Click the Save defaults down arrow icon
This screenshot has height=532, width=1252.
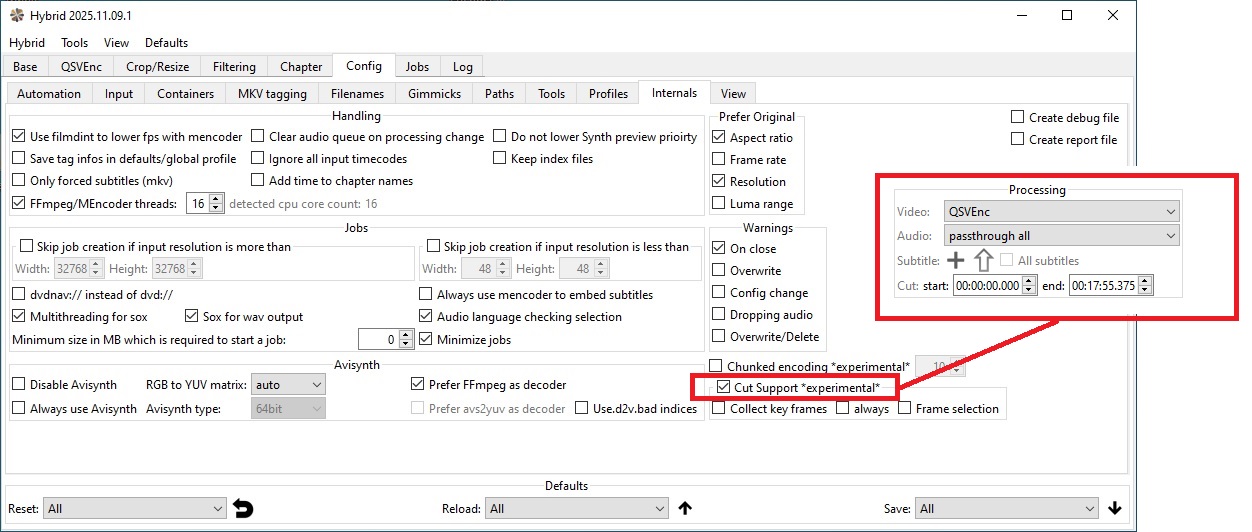tap(1115, 508)
